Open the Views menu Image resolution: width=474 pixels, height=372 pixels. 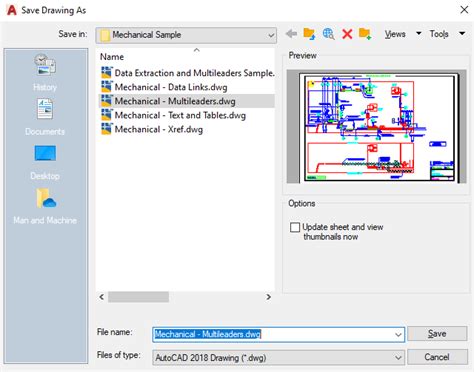pyautogui.click(x=395, y=34)
